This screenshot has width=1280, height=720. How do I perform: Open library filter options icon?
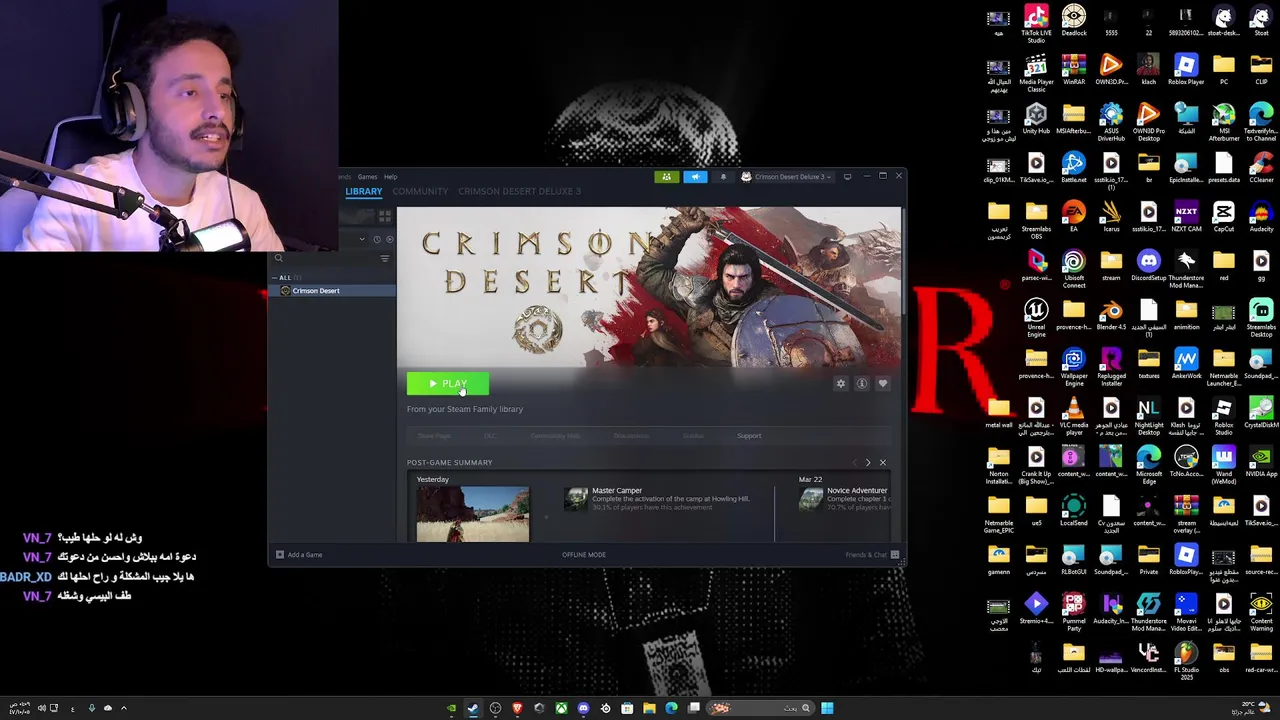385,259
